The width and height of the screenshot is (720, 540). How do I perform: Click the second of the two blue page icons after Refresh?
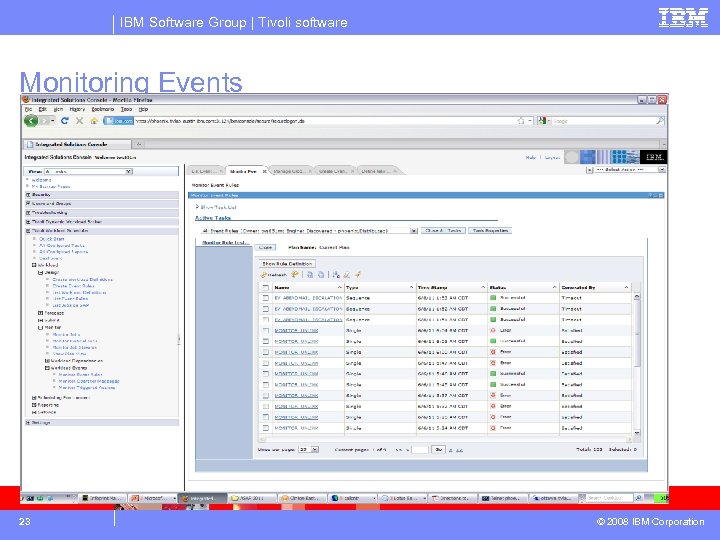[321, 275]
